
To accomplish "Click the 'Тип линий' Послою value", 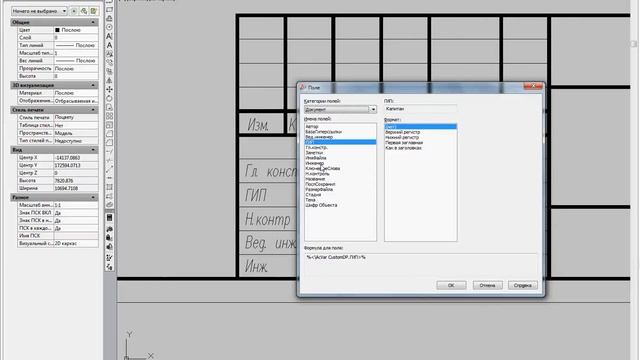I will click(x=76, y=45).
